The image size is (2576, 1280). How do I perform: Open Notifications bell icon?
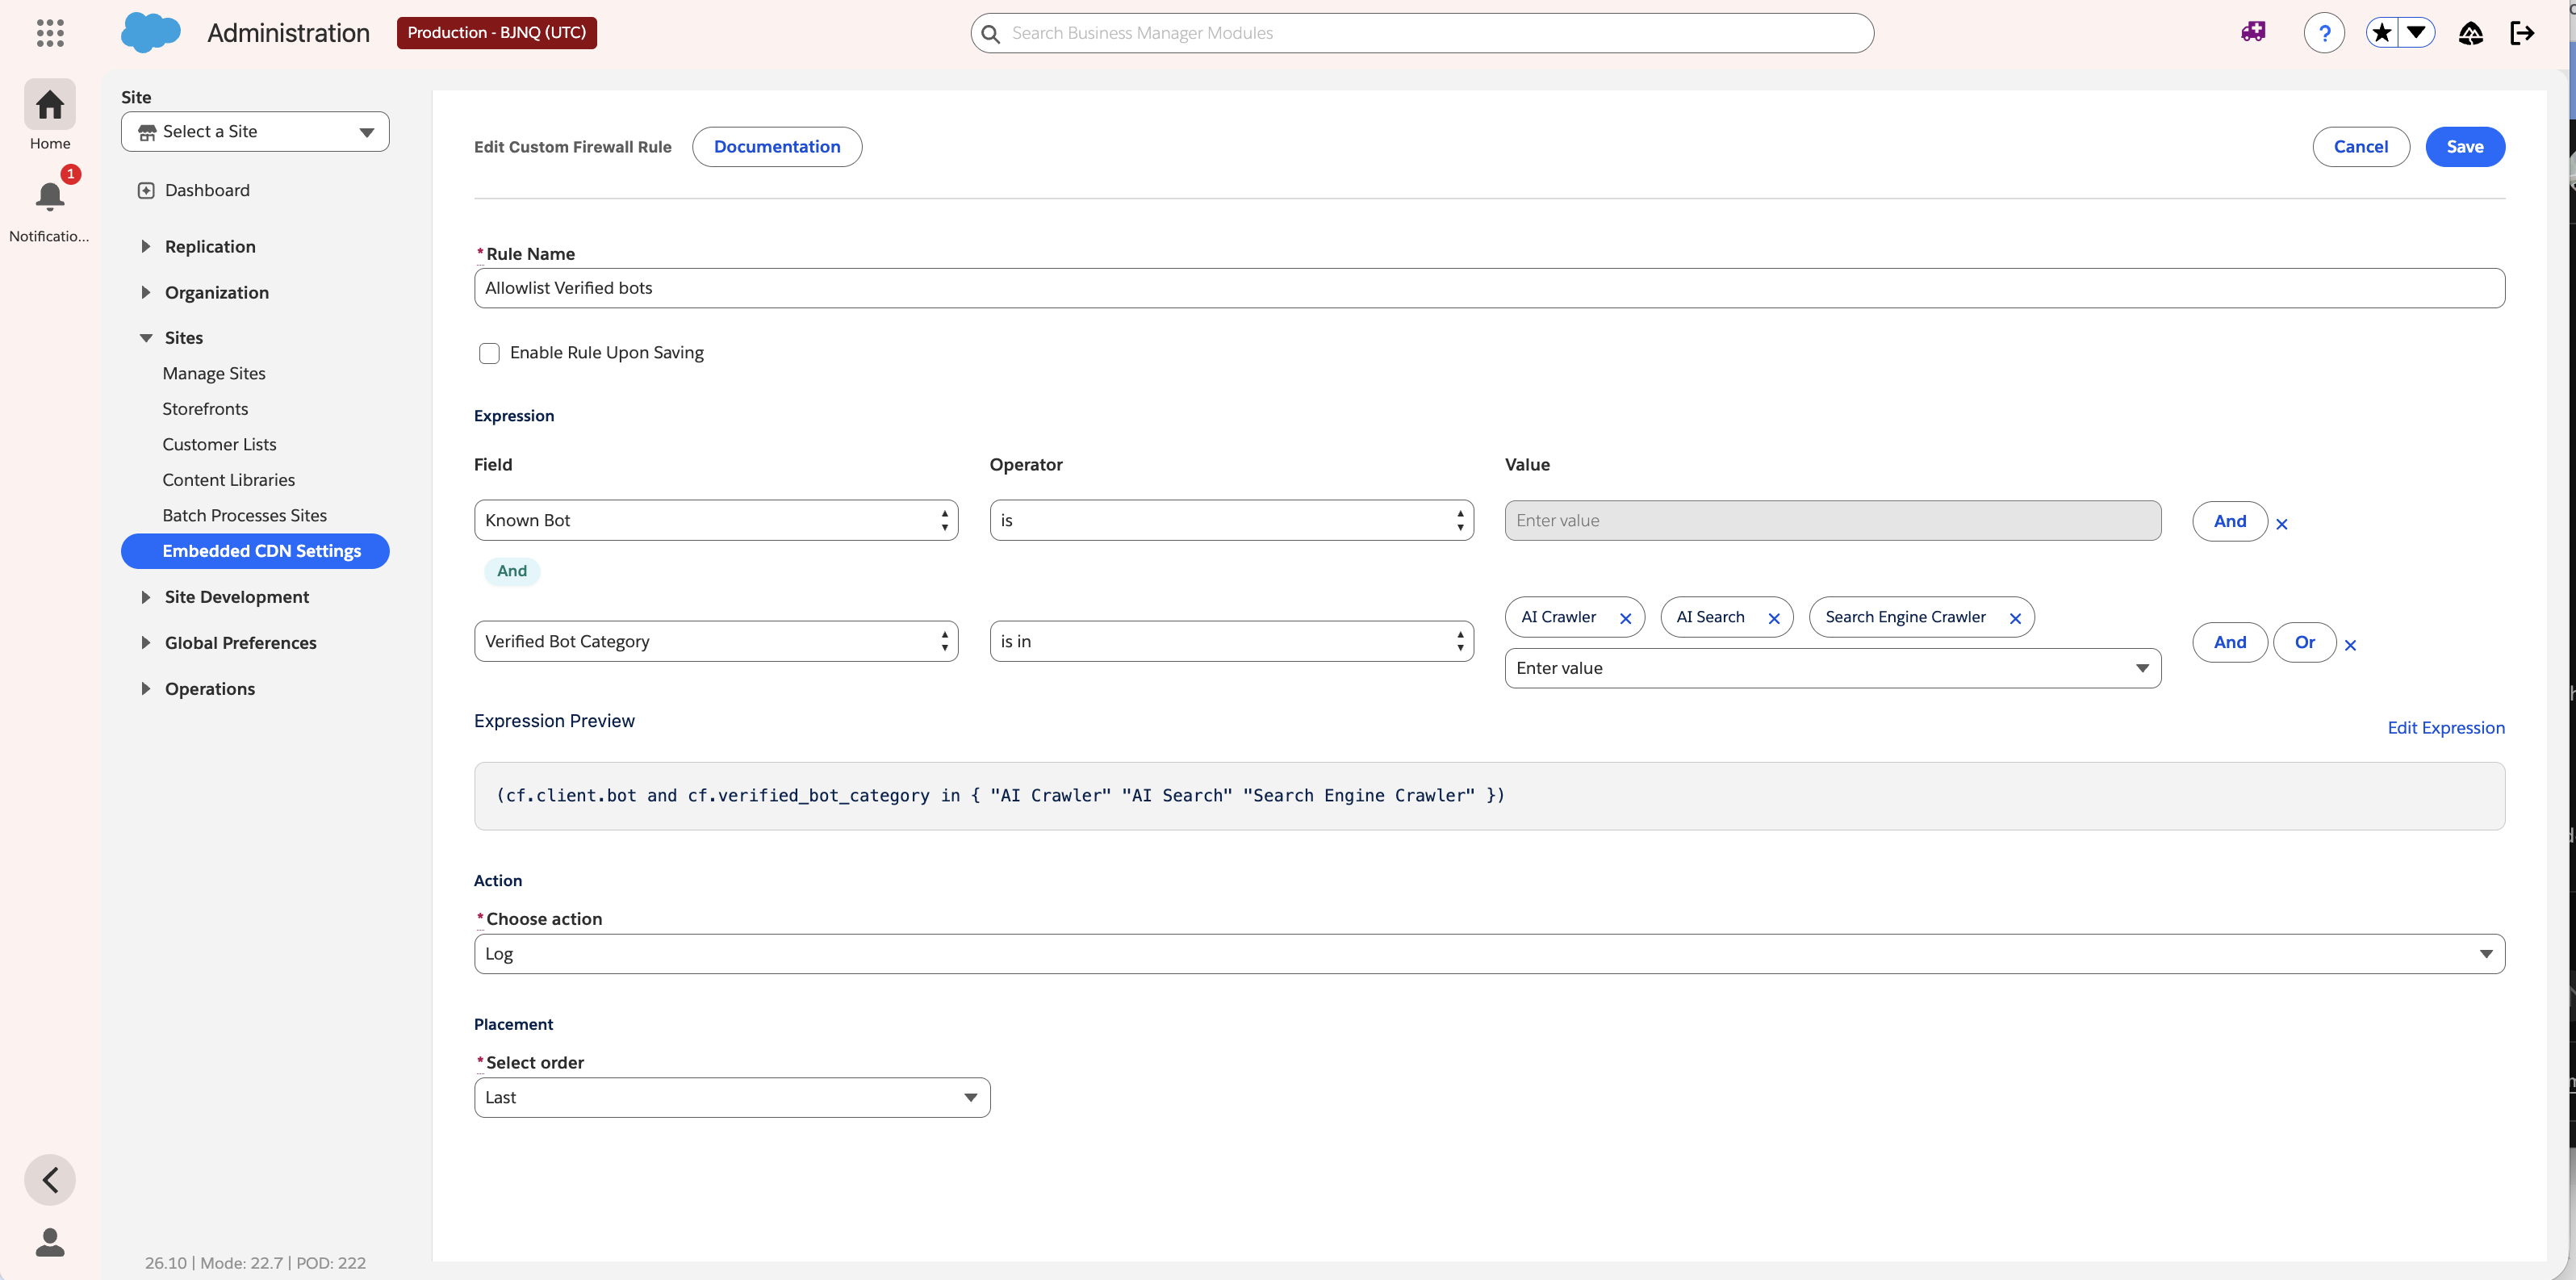point(50,196)
